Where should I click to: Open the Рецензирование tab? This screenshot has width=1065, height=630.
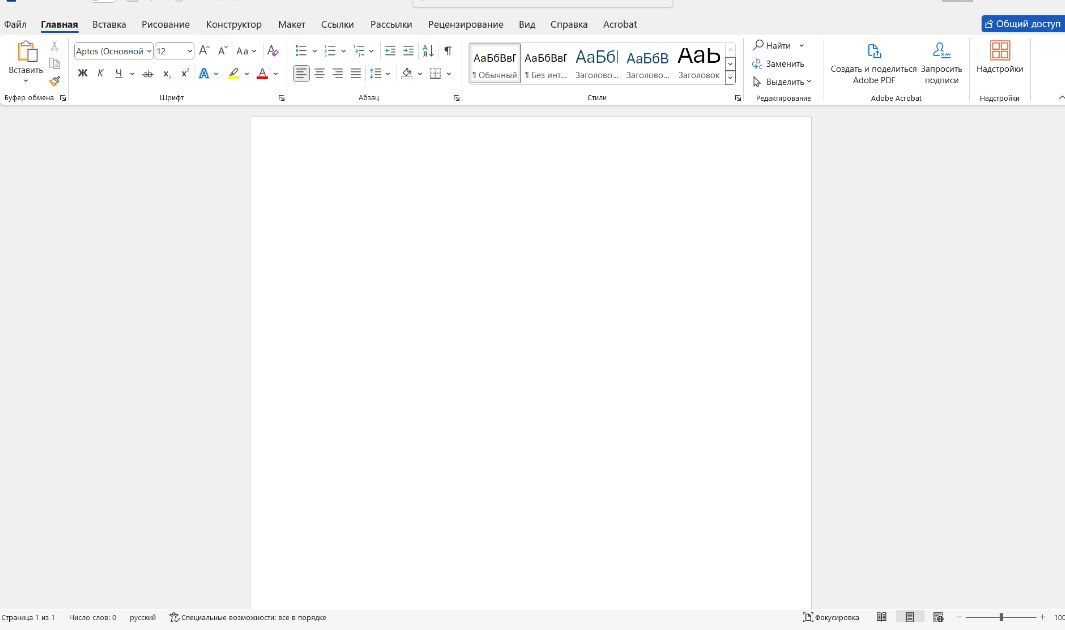tap(465, 24)
